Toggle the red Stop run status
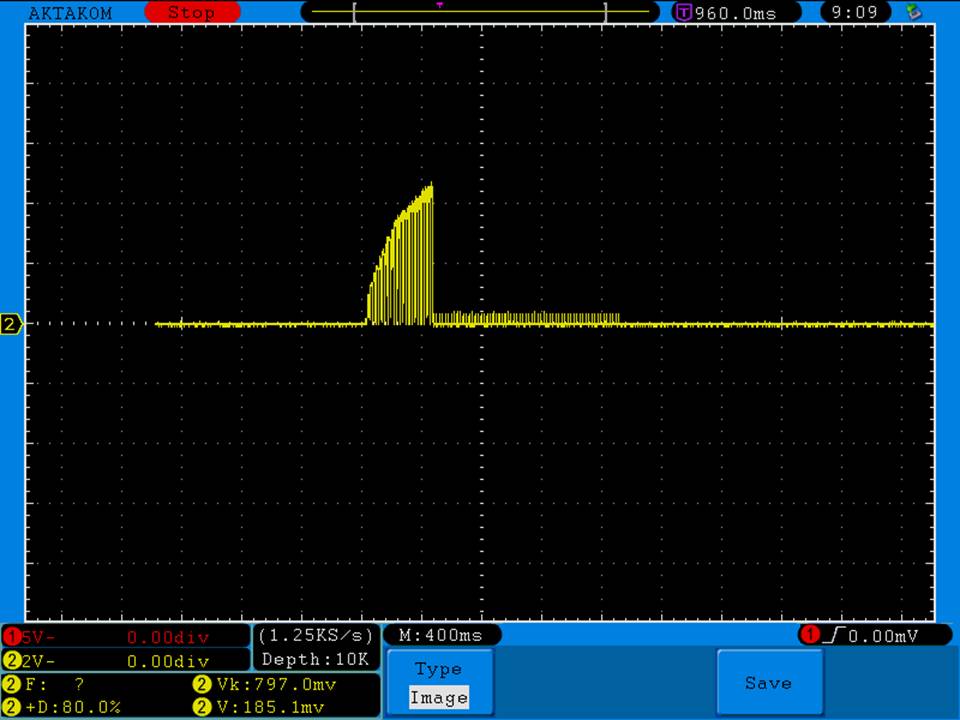 coord(192,13)
